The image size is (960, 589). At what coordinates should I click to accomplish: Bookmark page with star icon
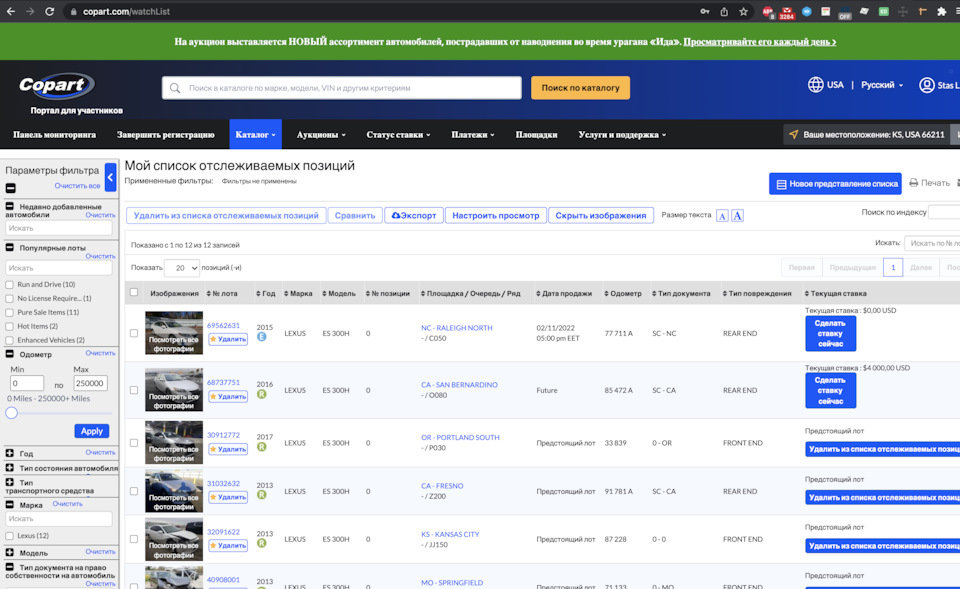743,11
